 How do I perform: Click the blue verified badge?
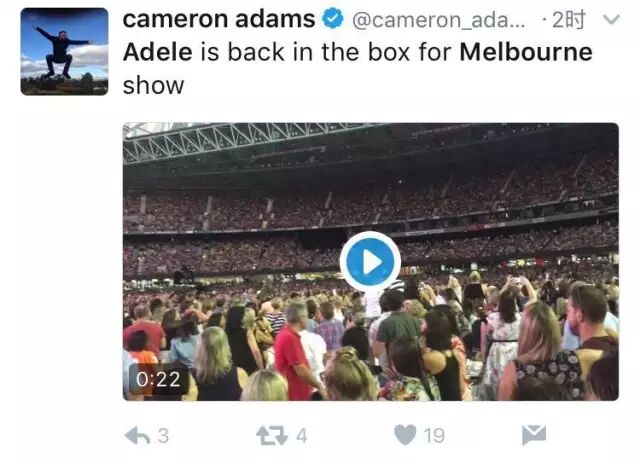coord(333,18)
